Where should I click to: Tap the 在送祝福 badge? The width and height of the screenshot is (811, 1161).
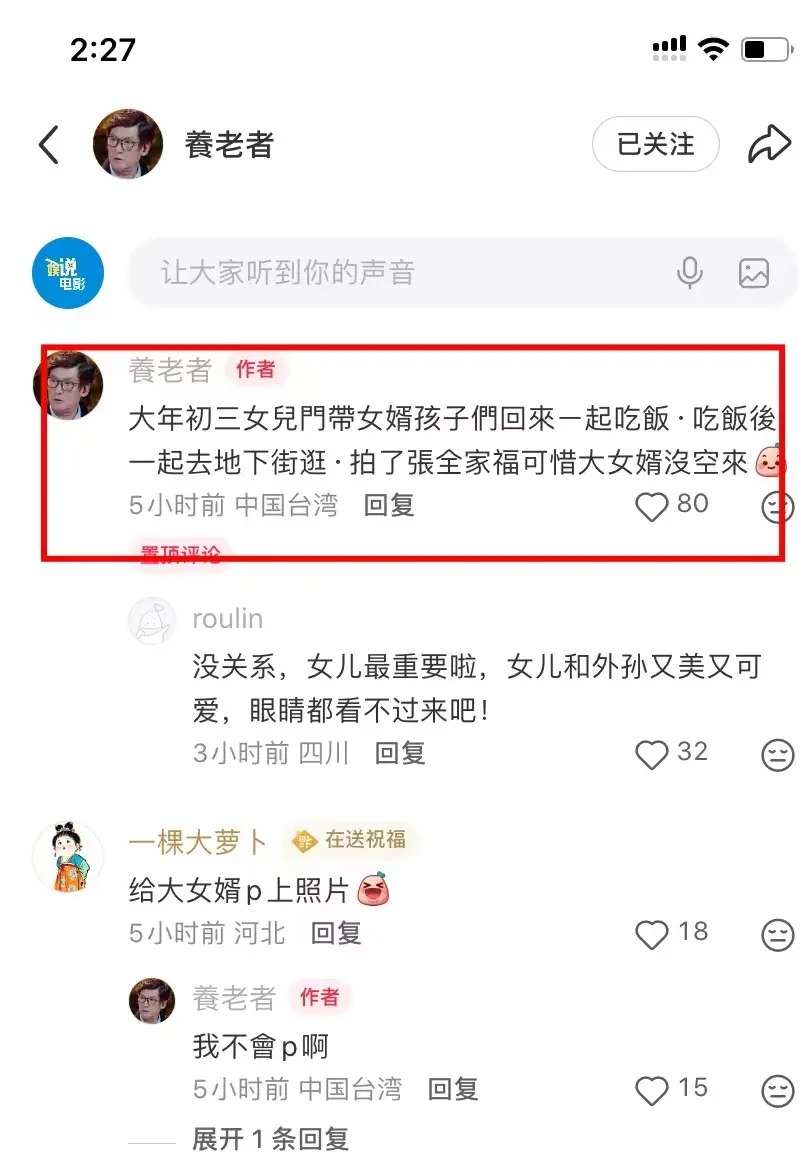pos(350,840)
